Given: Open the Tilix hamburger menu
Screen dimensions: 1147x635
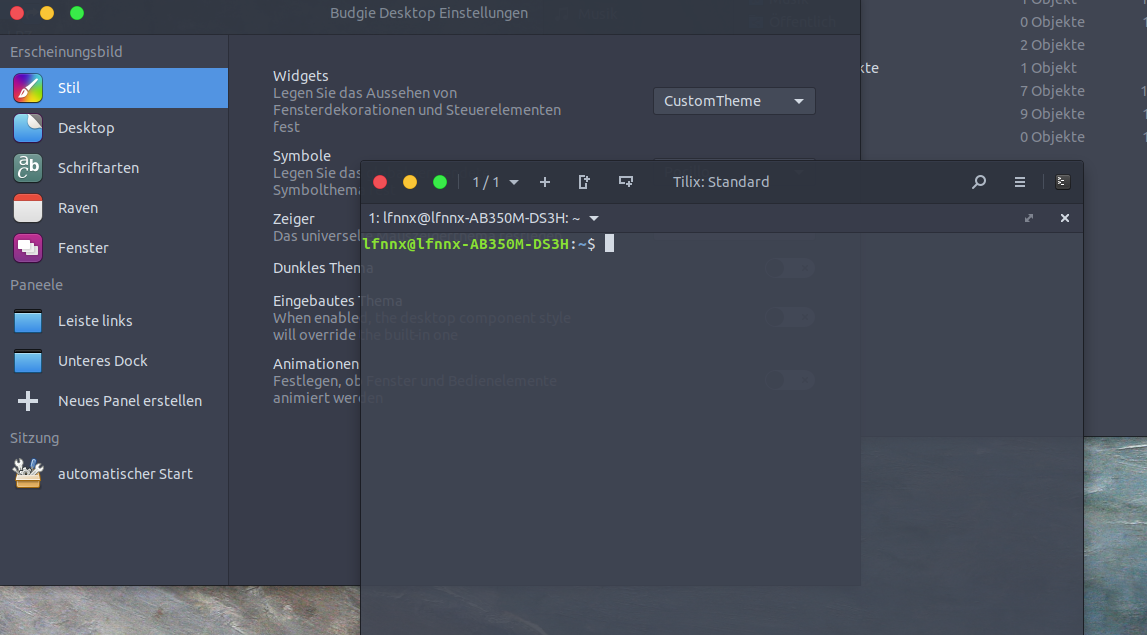Looking at the screenshot, I should coord(1019,182).
